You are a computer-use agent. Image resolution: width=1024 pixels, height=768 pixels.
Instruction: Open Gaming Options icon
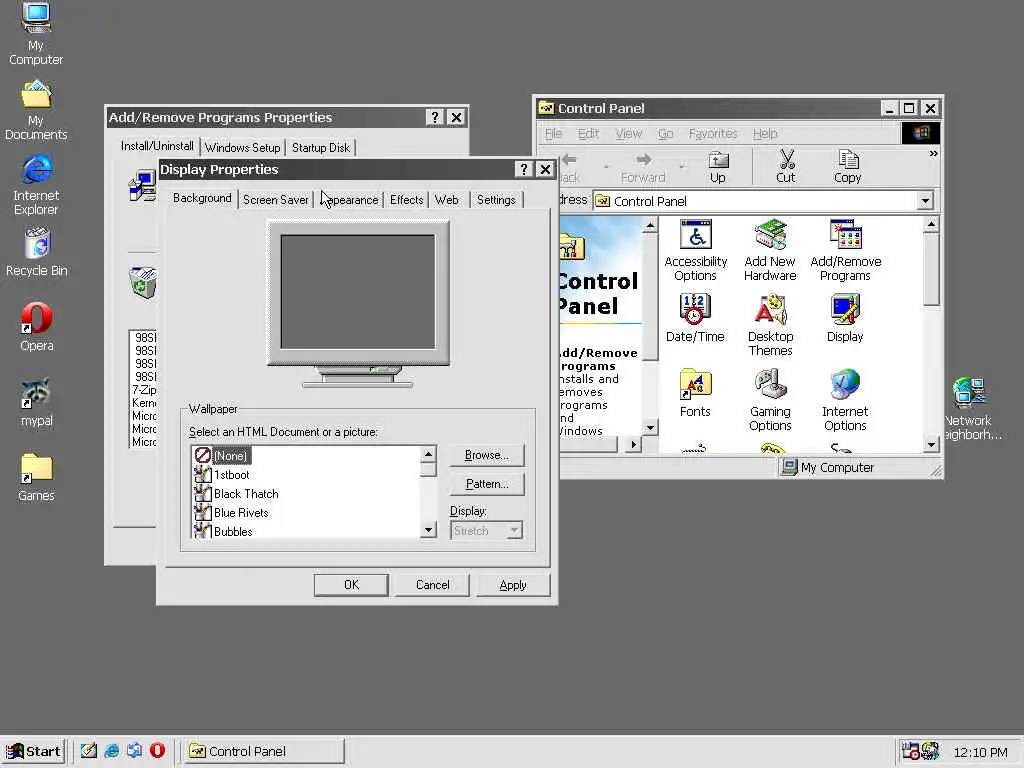(x=771, y=400)
